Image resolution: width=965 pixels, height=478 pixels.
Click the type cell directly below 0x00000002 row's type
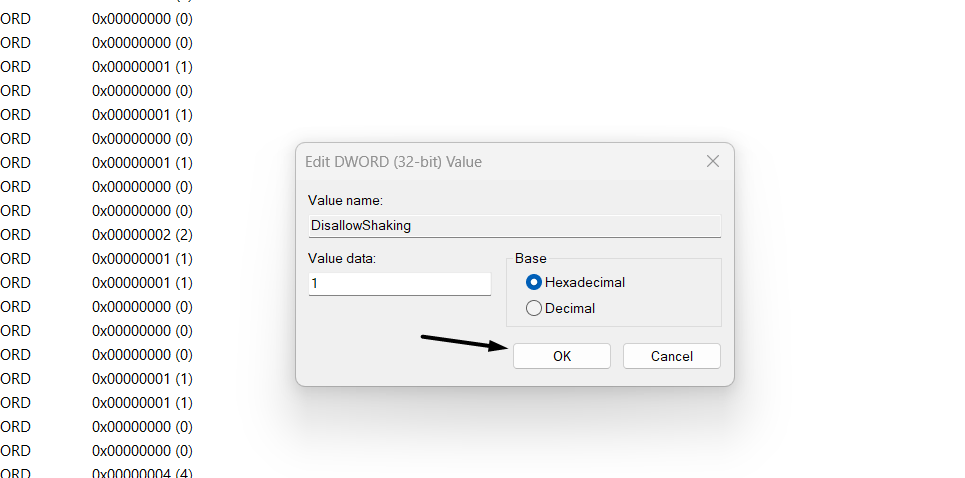pos(16,259)
